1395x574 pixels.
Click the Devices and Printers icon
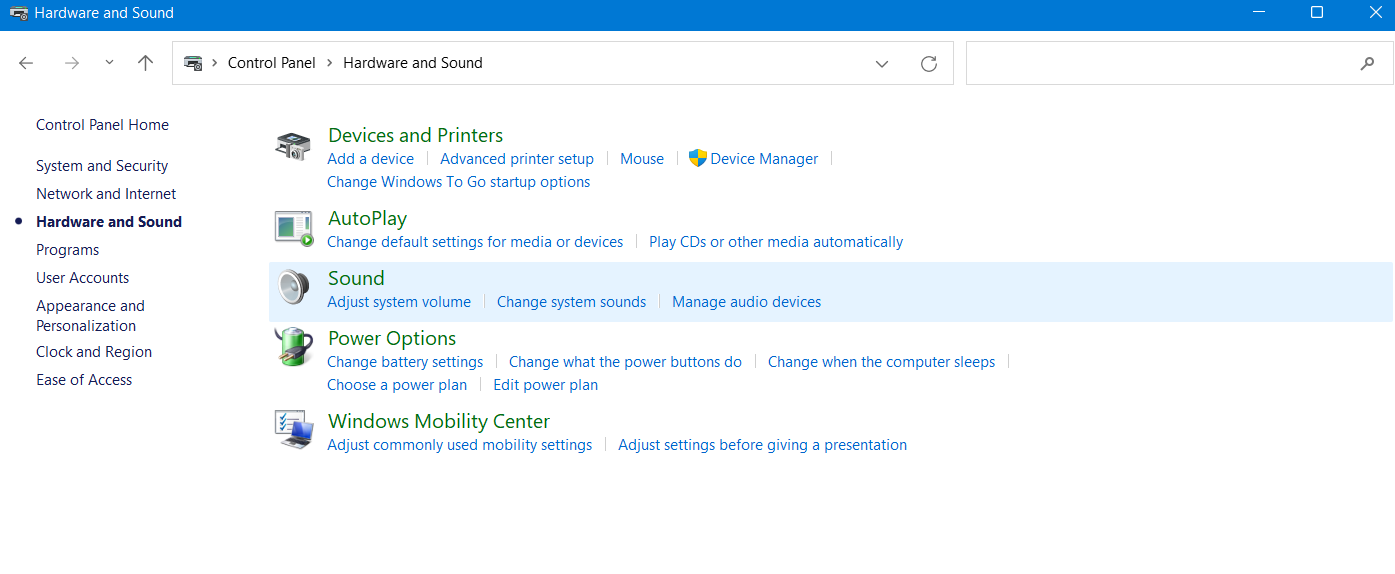(x=293, y=146)
